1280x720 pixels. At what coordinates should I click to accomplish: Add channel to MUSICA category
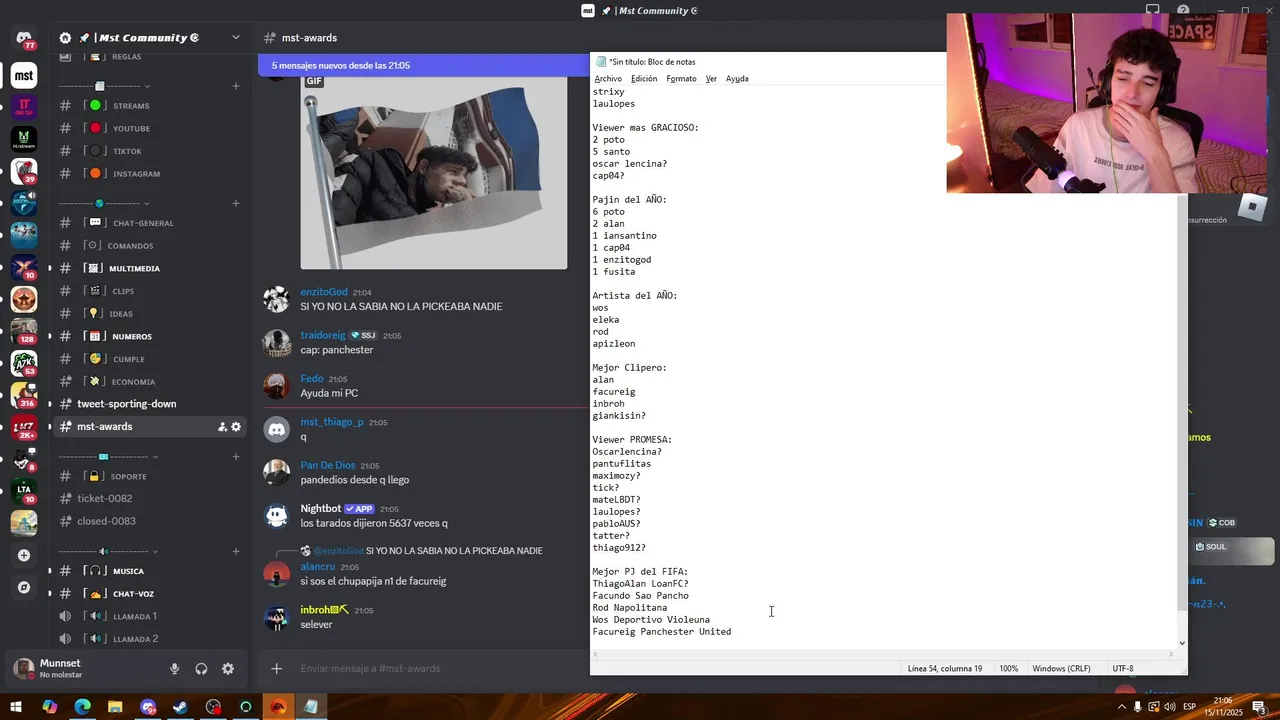coord(236,551)
